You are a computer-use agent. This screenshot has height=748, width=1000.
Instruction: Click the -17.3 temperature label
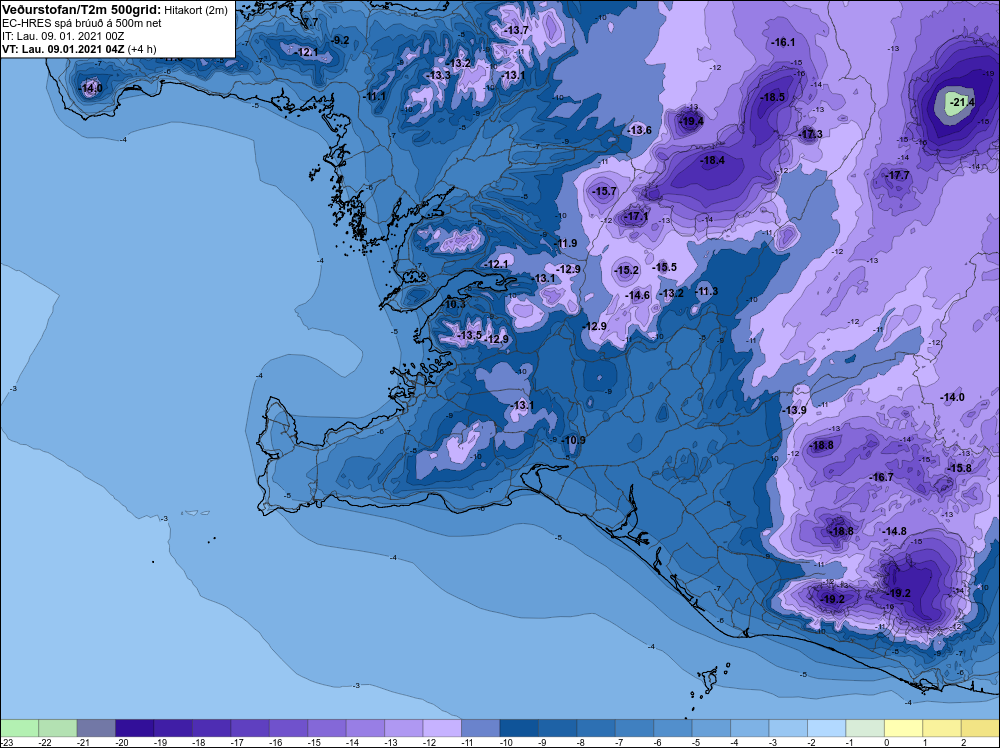811,134
